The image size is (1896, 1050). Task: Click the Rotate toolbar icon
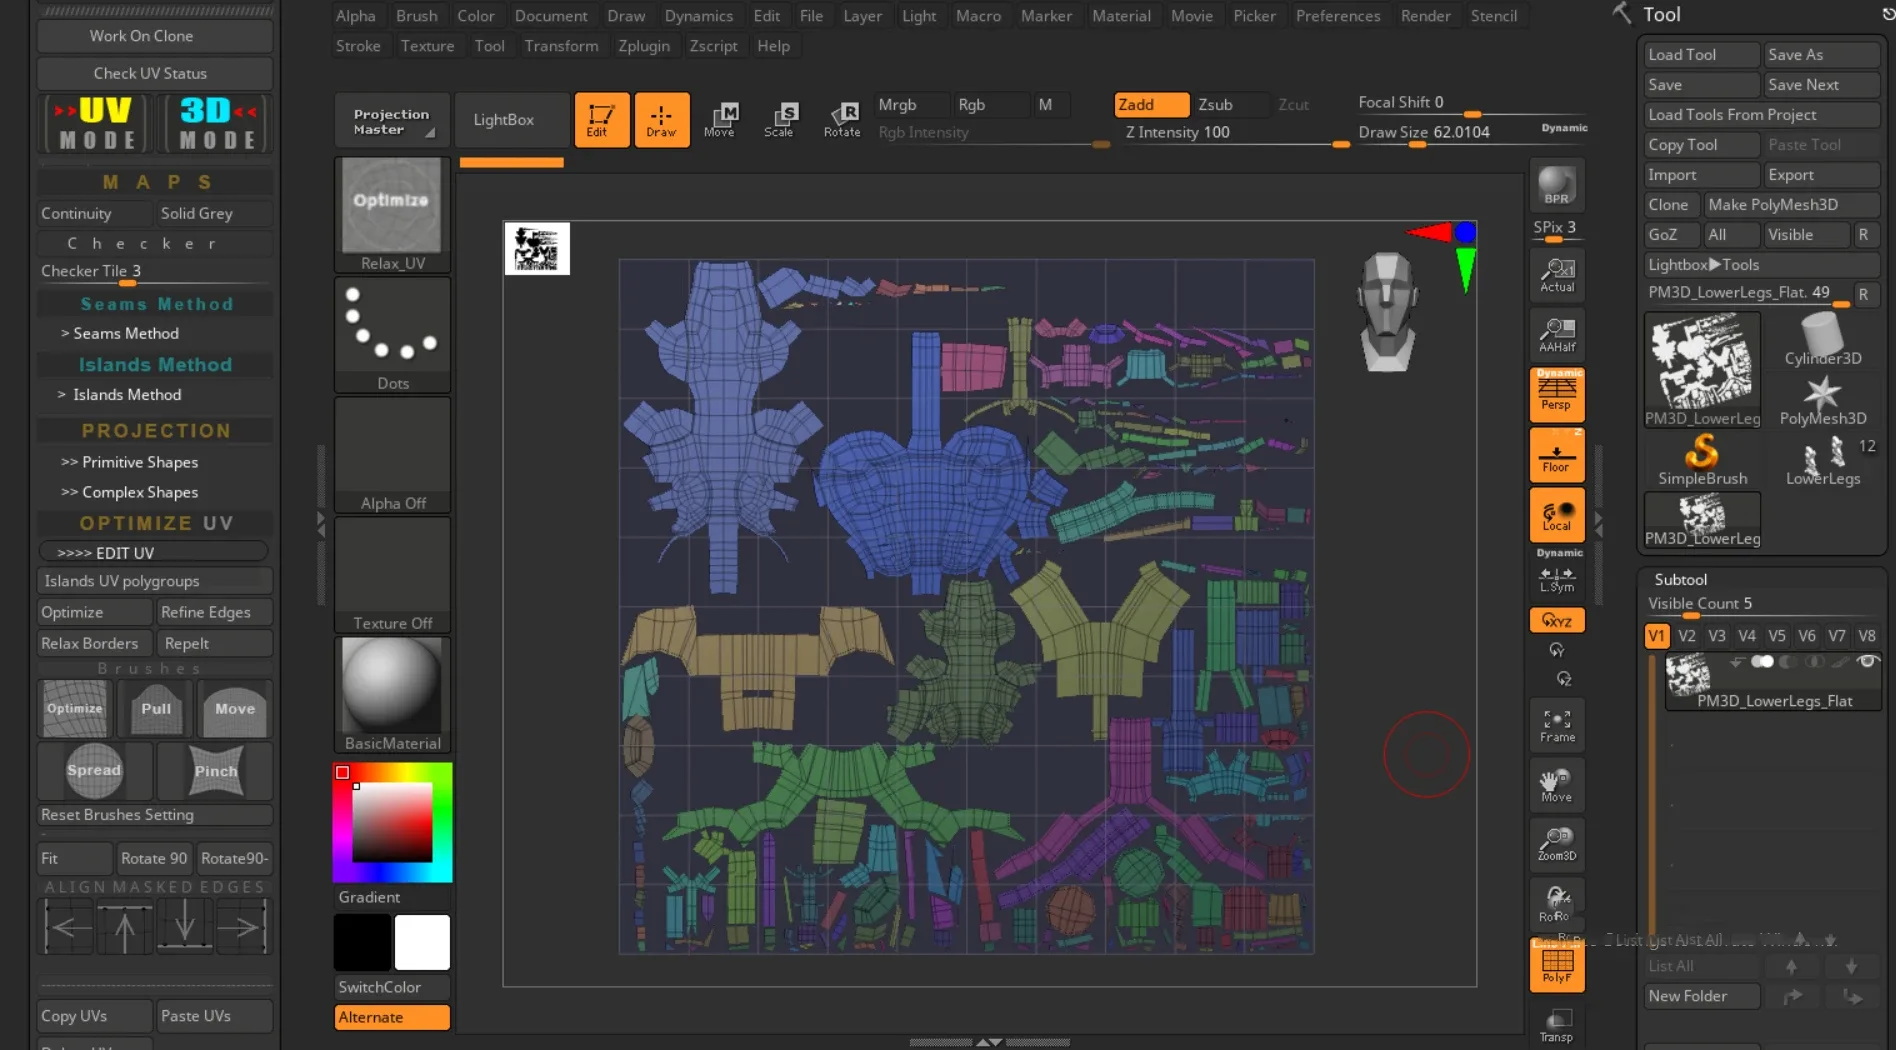(x=843, y=119)
